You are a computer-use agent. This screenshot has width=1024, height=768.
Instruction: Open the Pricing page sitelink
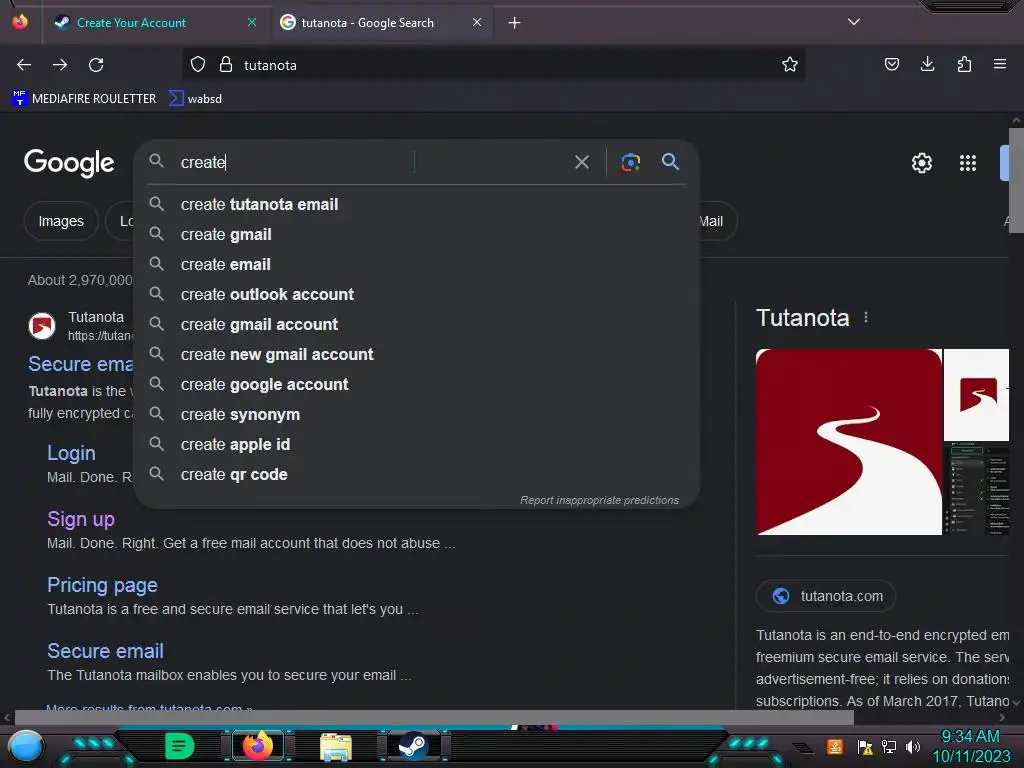103,585
